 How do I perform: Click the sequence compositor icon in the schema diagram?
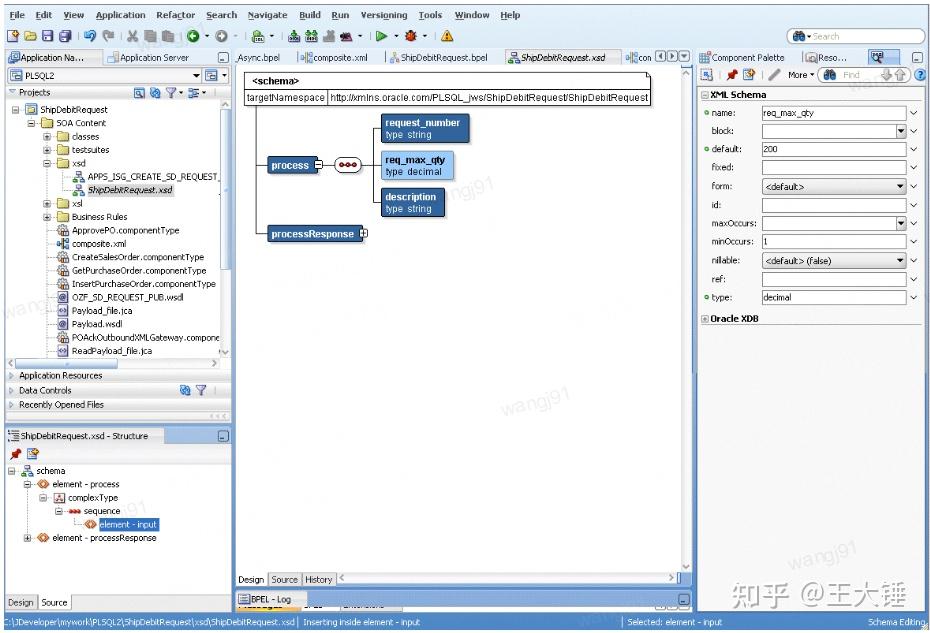pyautogui.click(x=348, y=165)
